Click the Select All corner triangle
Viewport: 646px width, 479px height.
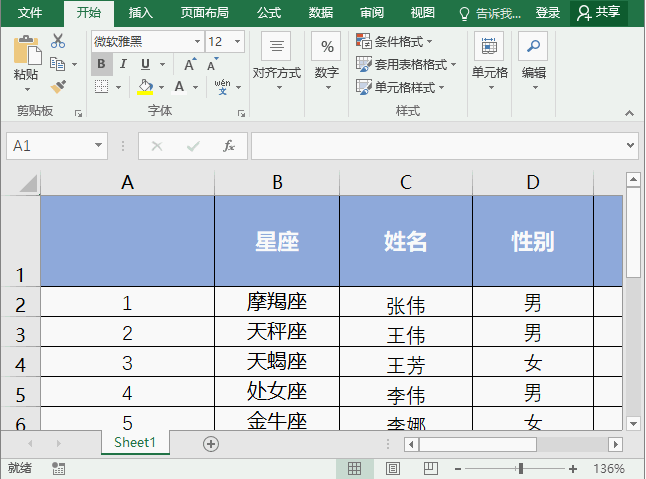29,183
